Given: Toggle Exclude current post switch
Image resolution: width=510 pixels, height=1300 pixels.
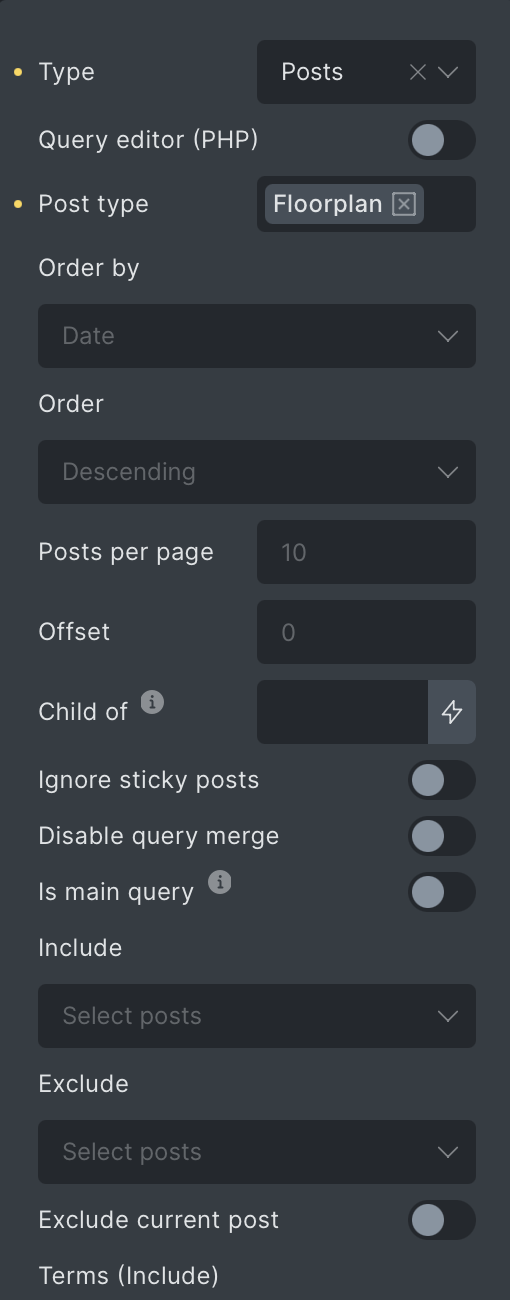Looking at the screenshot, I should 442,1220.
